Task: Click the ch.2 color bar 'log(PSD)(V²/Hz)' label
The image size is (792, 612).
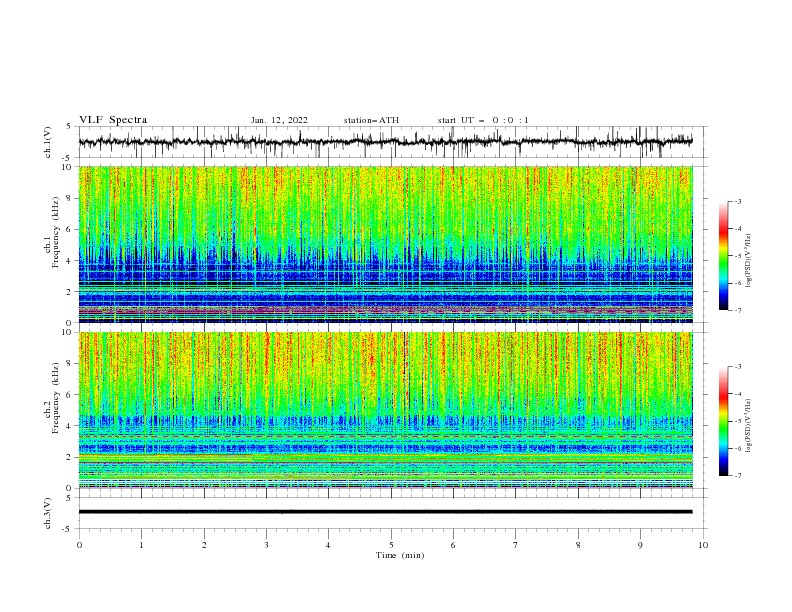Action: (x=749, y=426)
